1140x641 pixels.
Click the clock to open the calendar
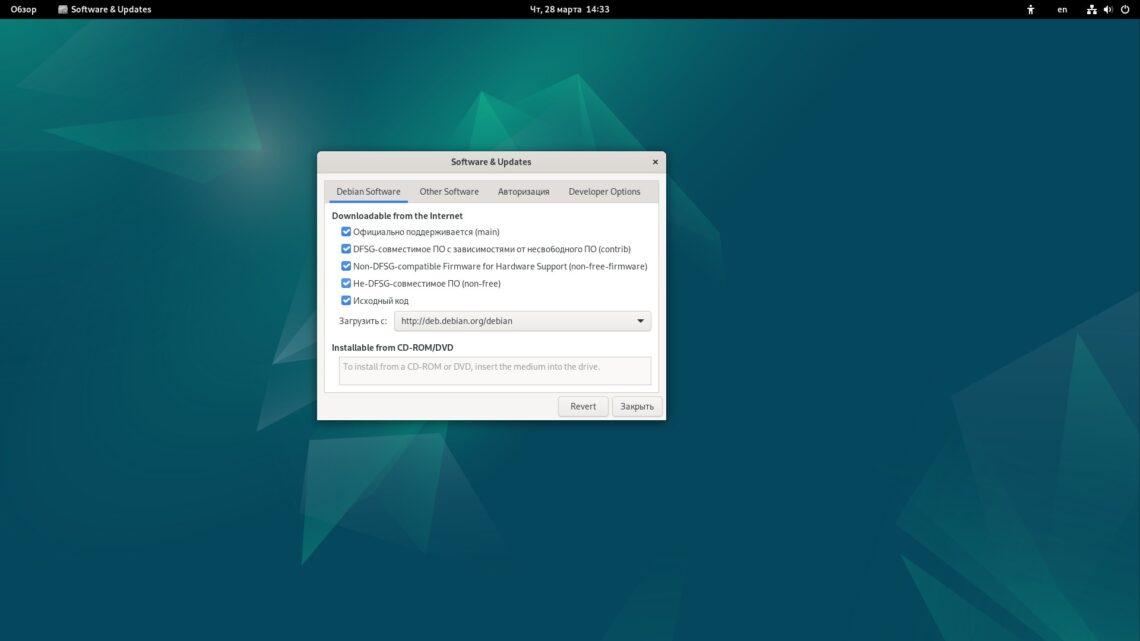(x=570, y=9)
